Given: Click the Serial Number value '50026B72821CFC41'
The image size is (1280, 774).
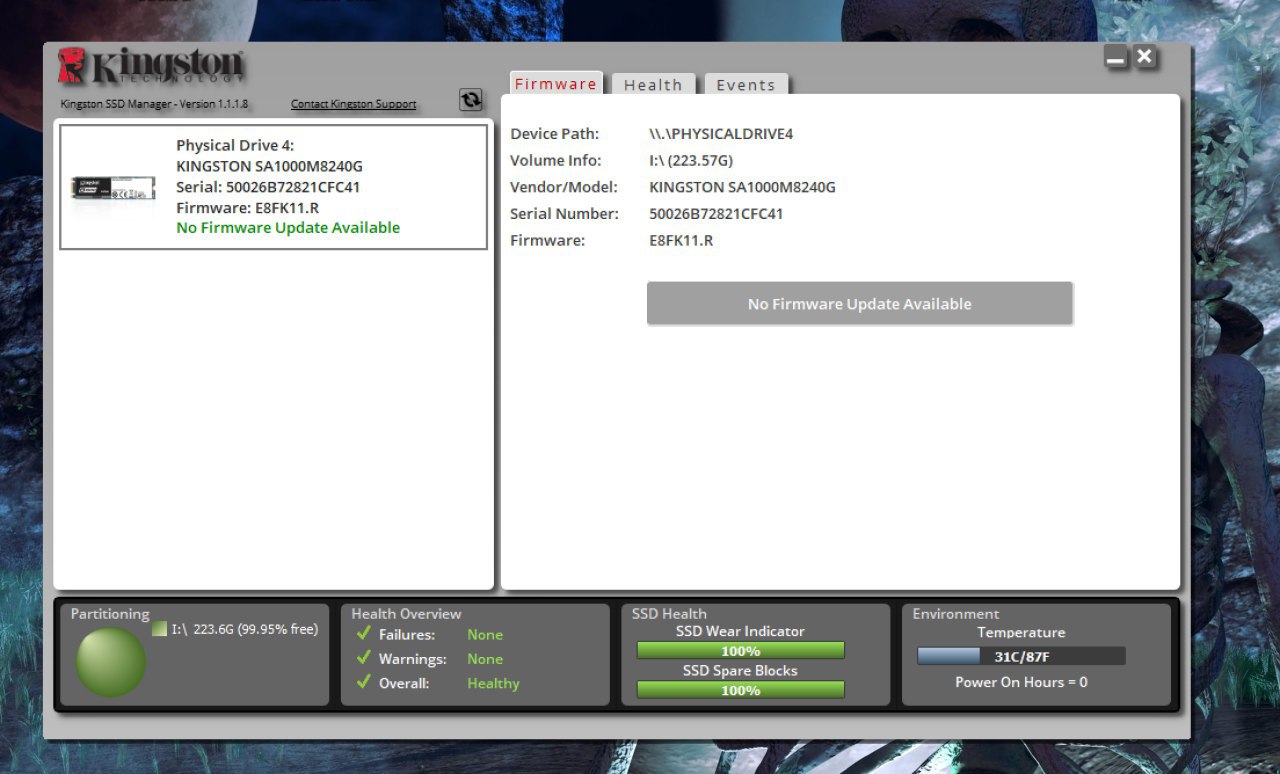Looking at the screenshot, I should (x=716, y=214).
